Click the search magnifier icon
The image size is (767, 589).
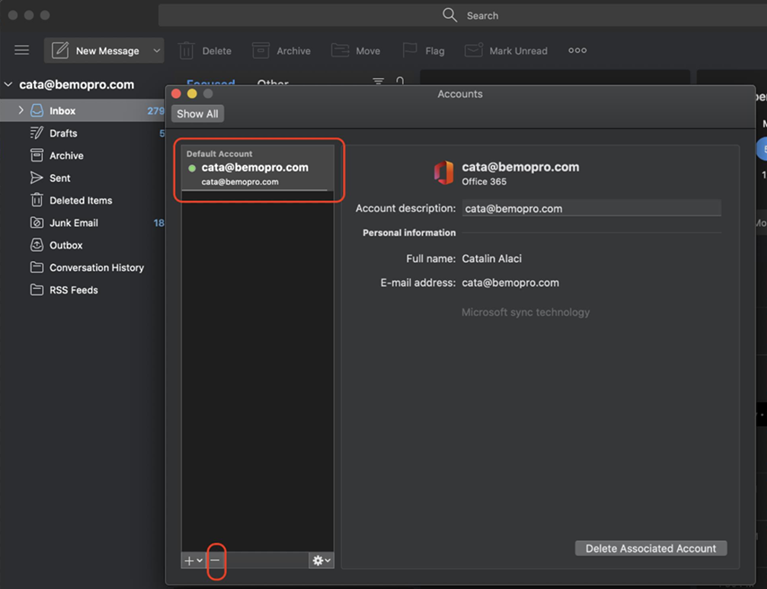450,15
